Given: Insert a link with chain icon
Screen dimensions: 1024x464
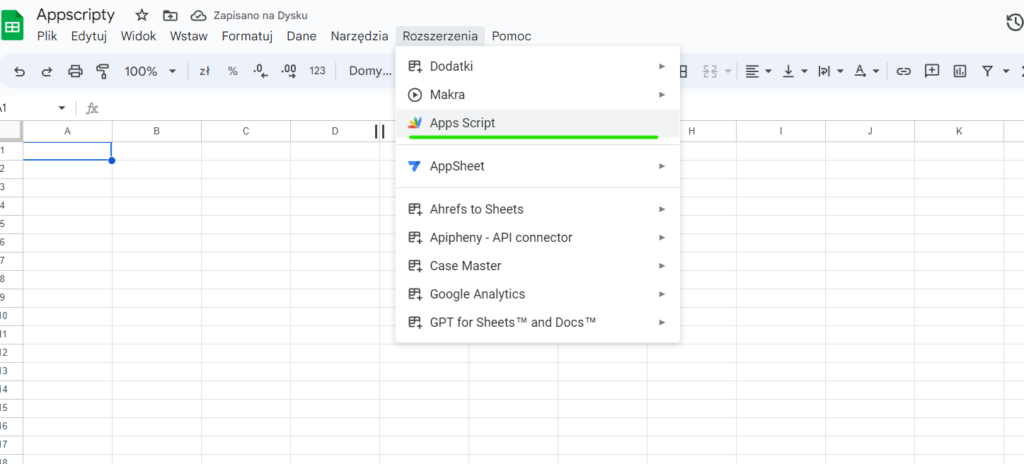Looking at the screenshot, I should 903,71.
